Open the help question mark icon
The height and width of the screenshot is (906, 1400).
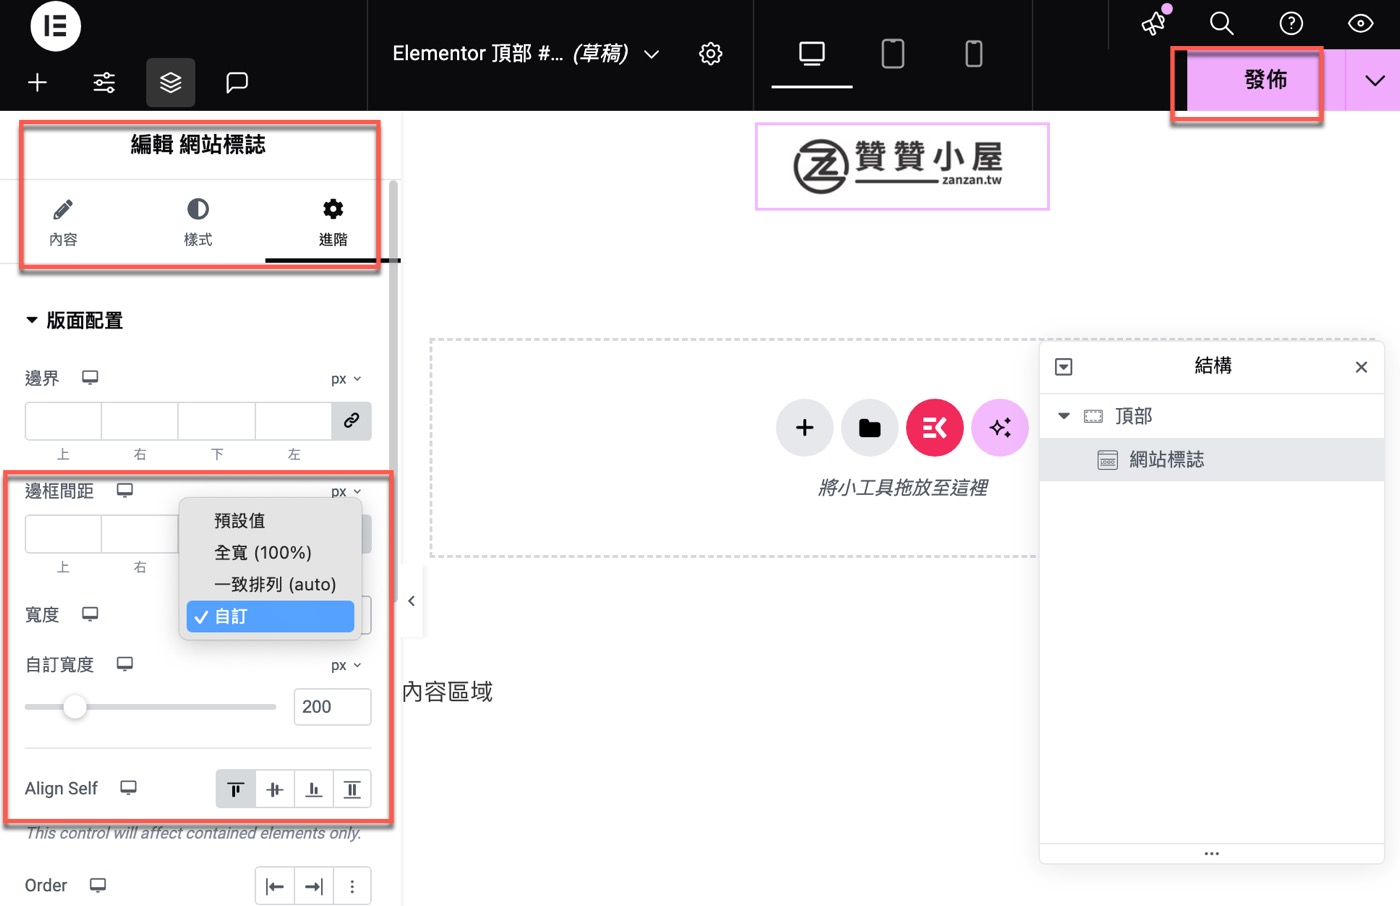pyautogui.click(x=1292, y=23)
